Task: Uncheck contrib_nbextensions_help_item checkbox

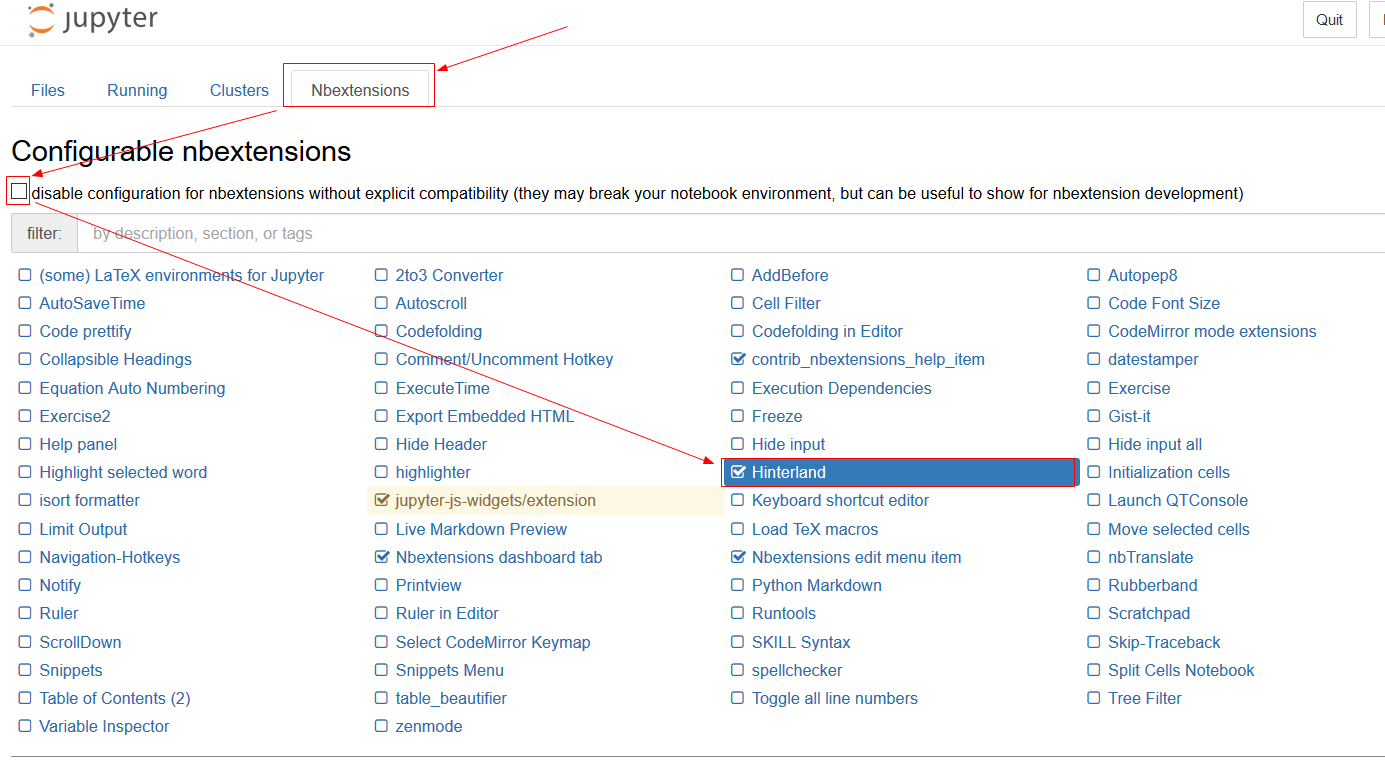Action: pyautogui.click(x=739, y=359)
